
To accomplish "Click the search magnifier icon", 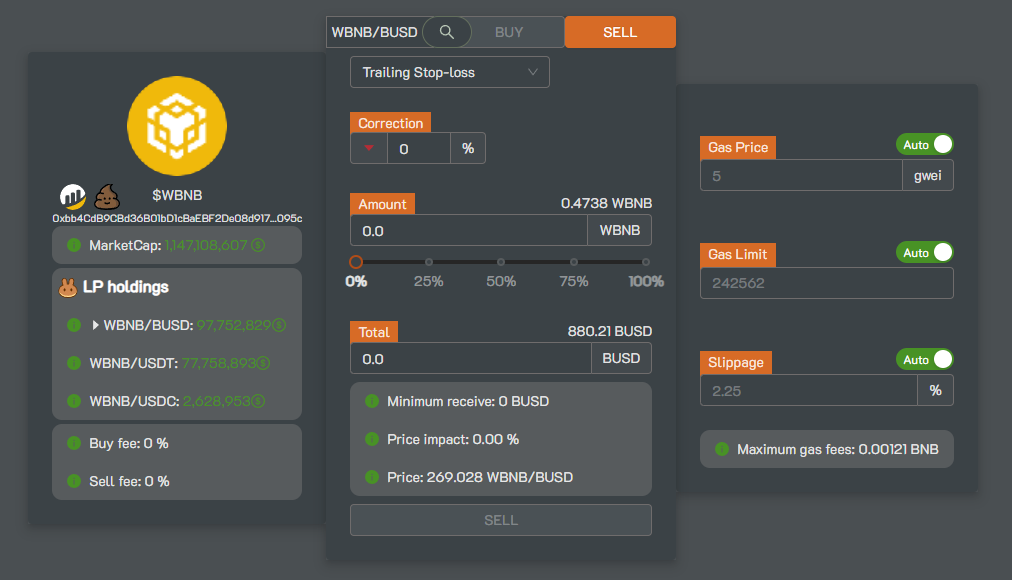I will (x=447, y=32).
